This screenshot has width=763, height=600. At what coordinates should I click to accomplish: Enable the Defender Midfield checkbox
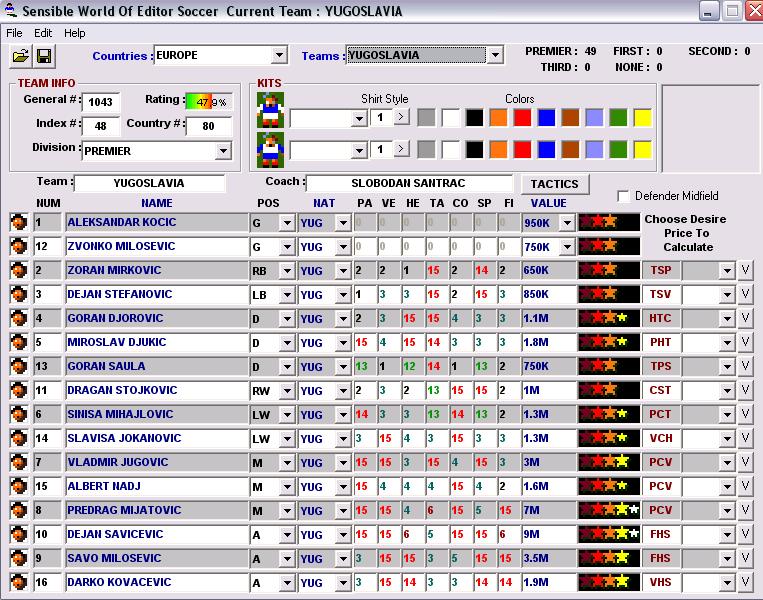624,196
